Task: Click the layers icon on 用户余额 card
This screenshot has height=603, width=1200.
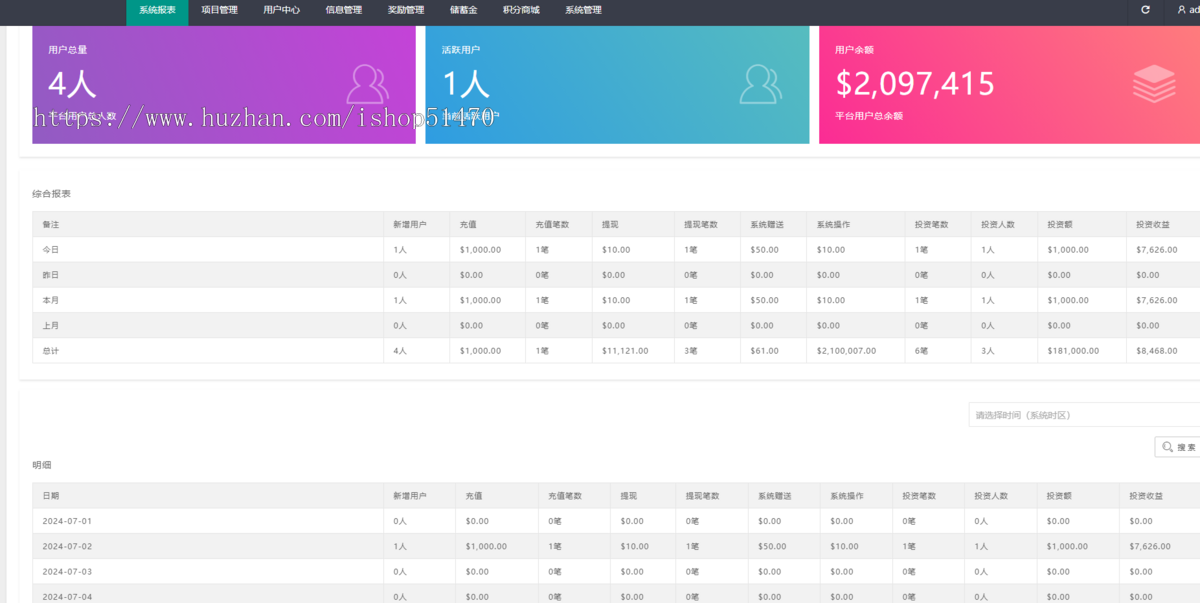Action: click(1154, 85)
